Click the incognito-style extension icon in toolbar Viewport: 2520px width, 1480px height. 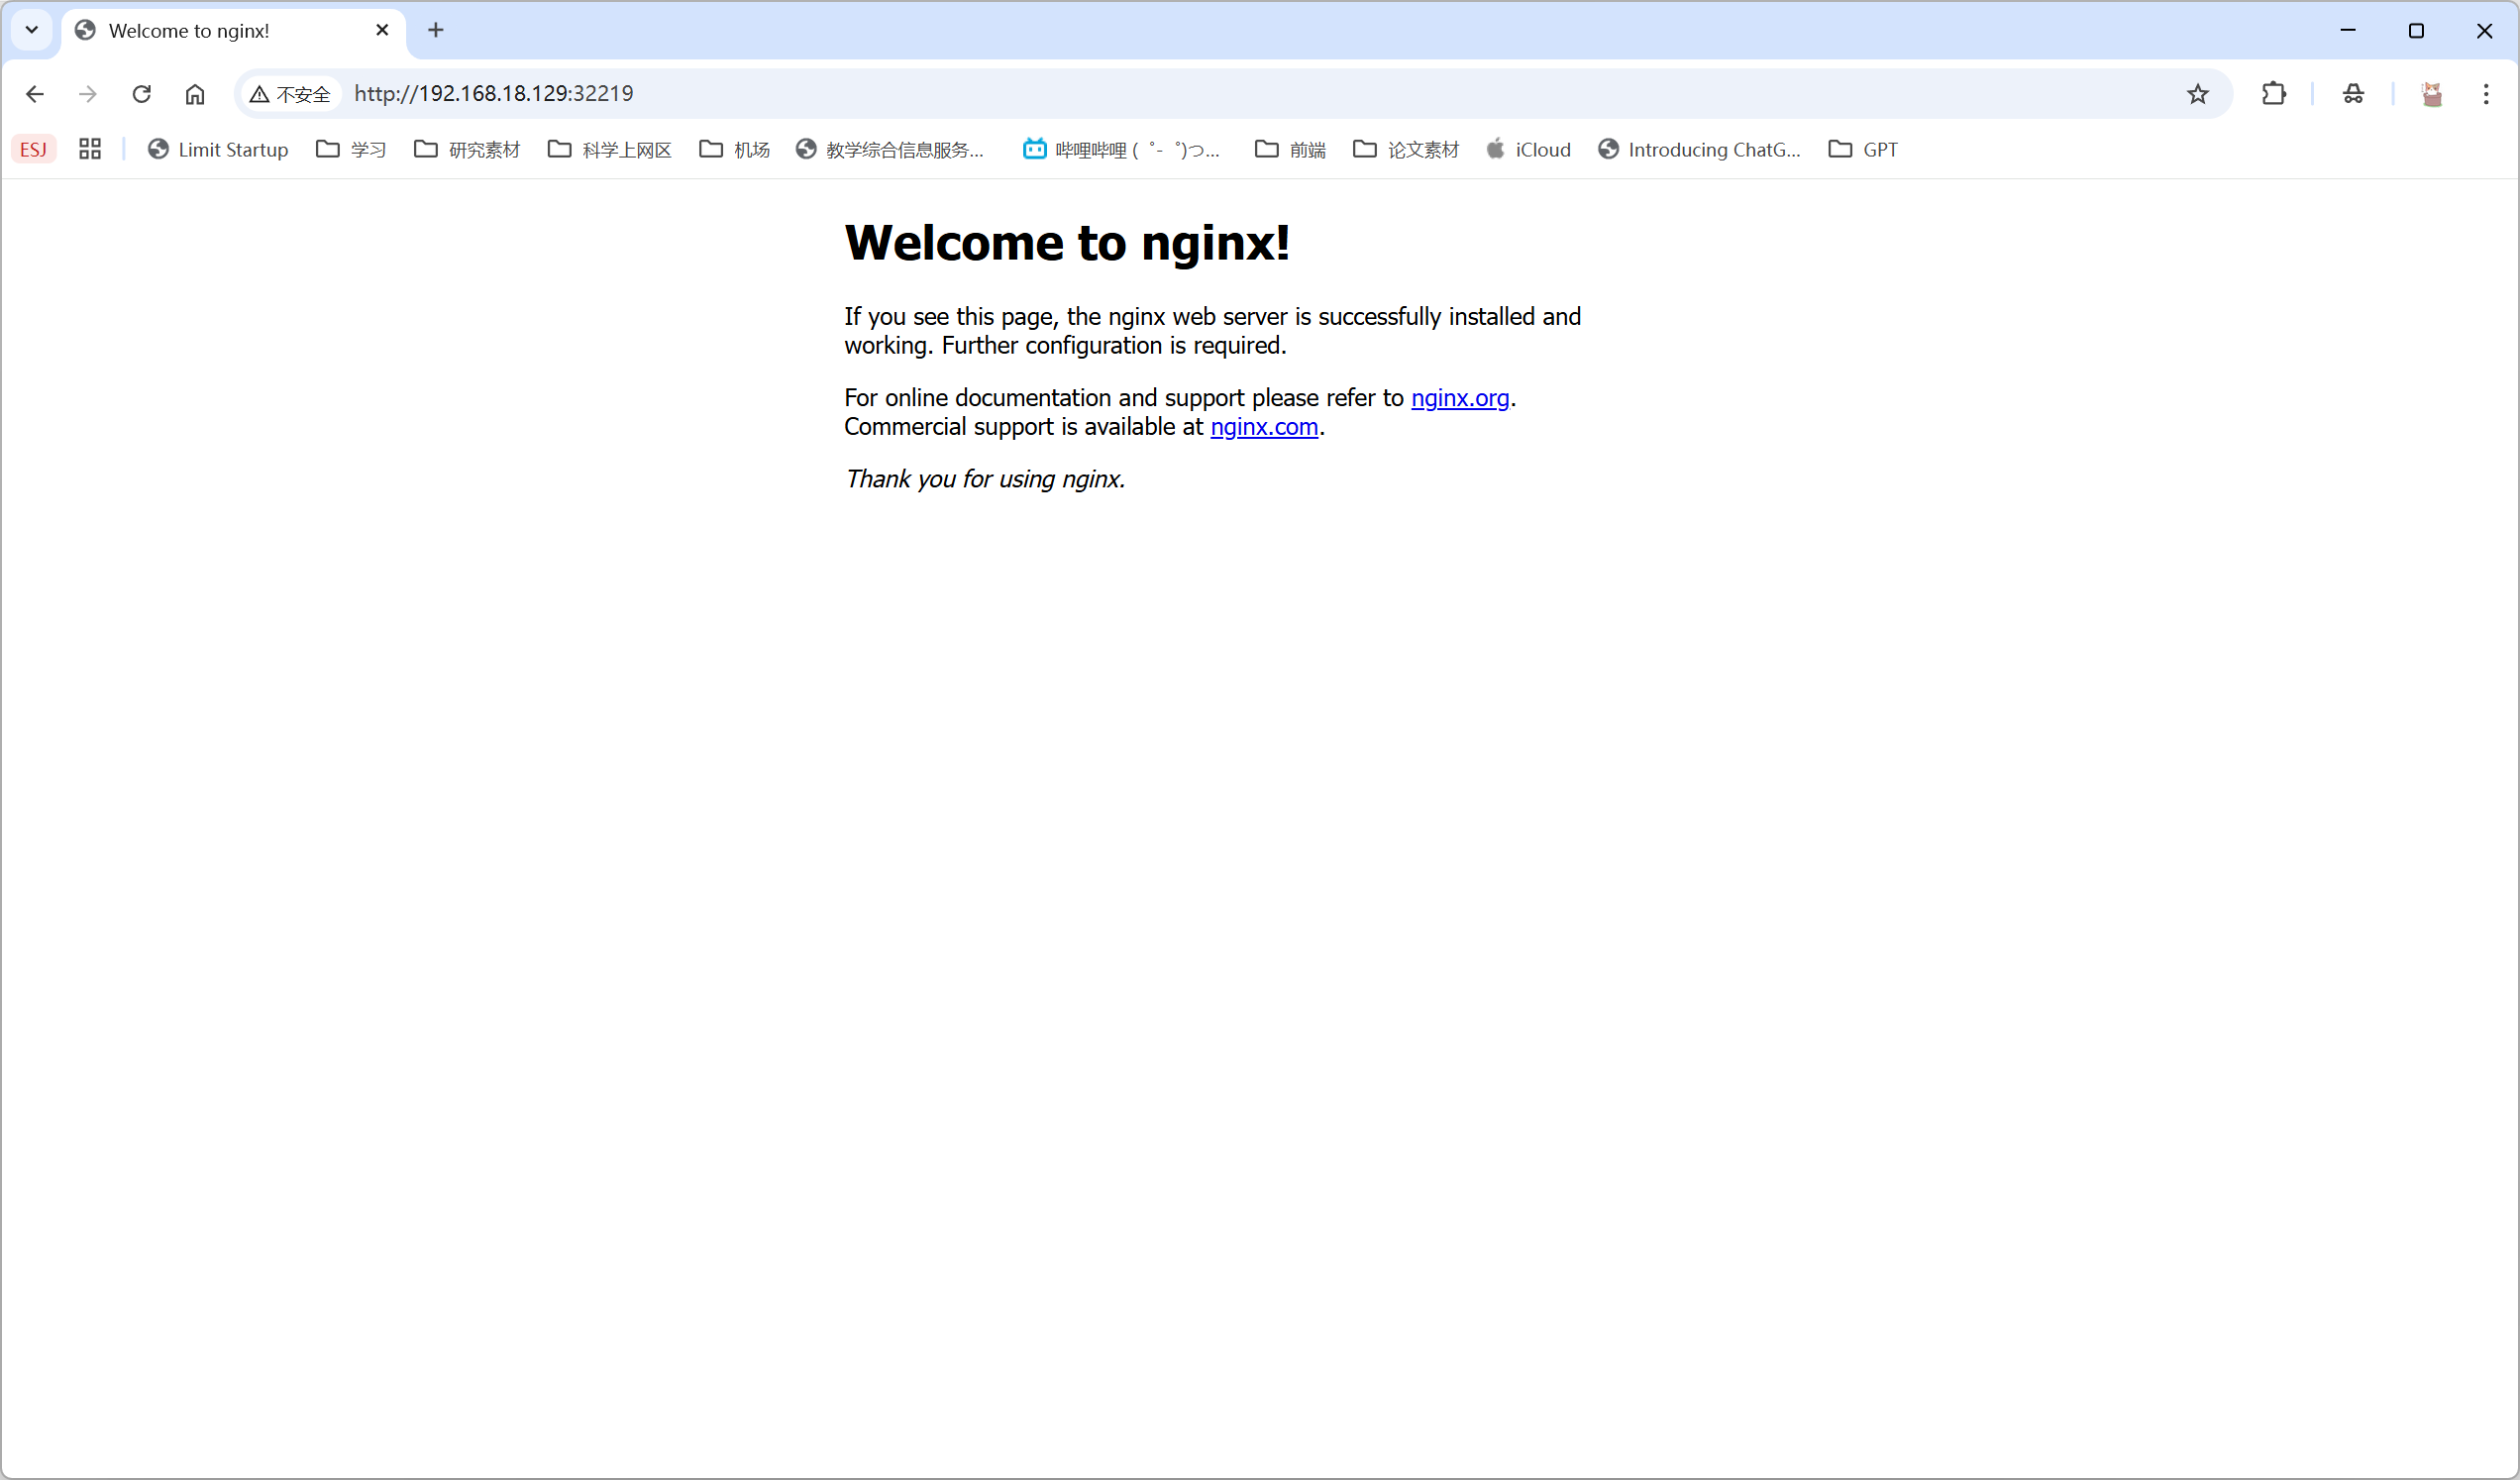2353,94
